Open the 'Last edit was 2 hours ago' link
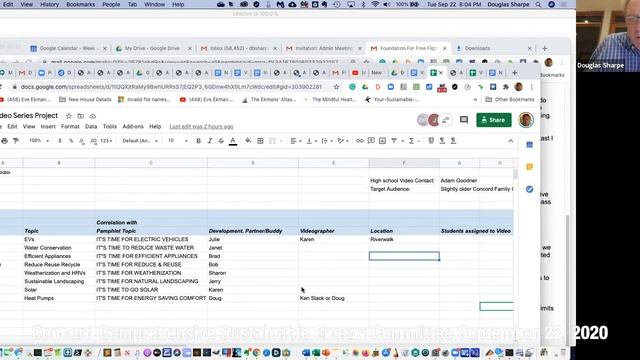640x360 pixels. tap(202, 127)
